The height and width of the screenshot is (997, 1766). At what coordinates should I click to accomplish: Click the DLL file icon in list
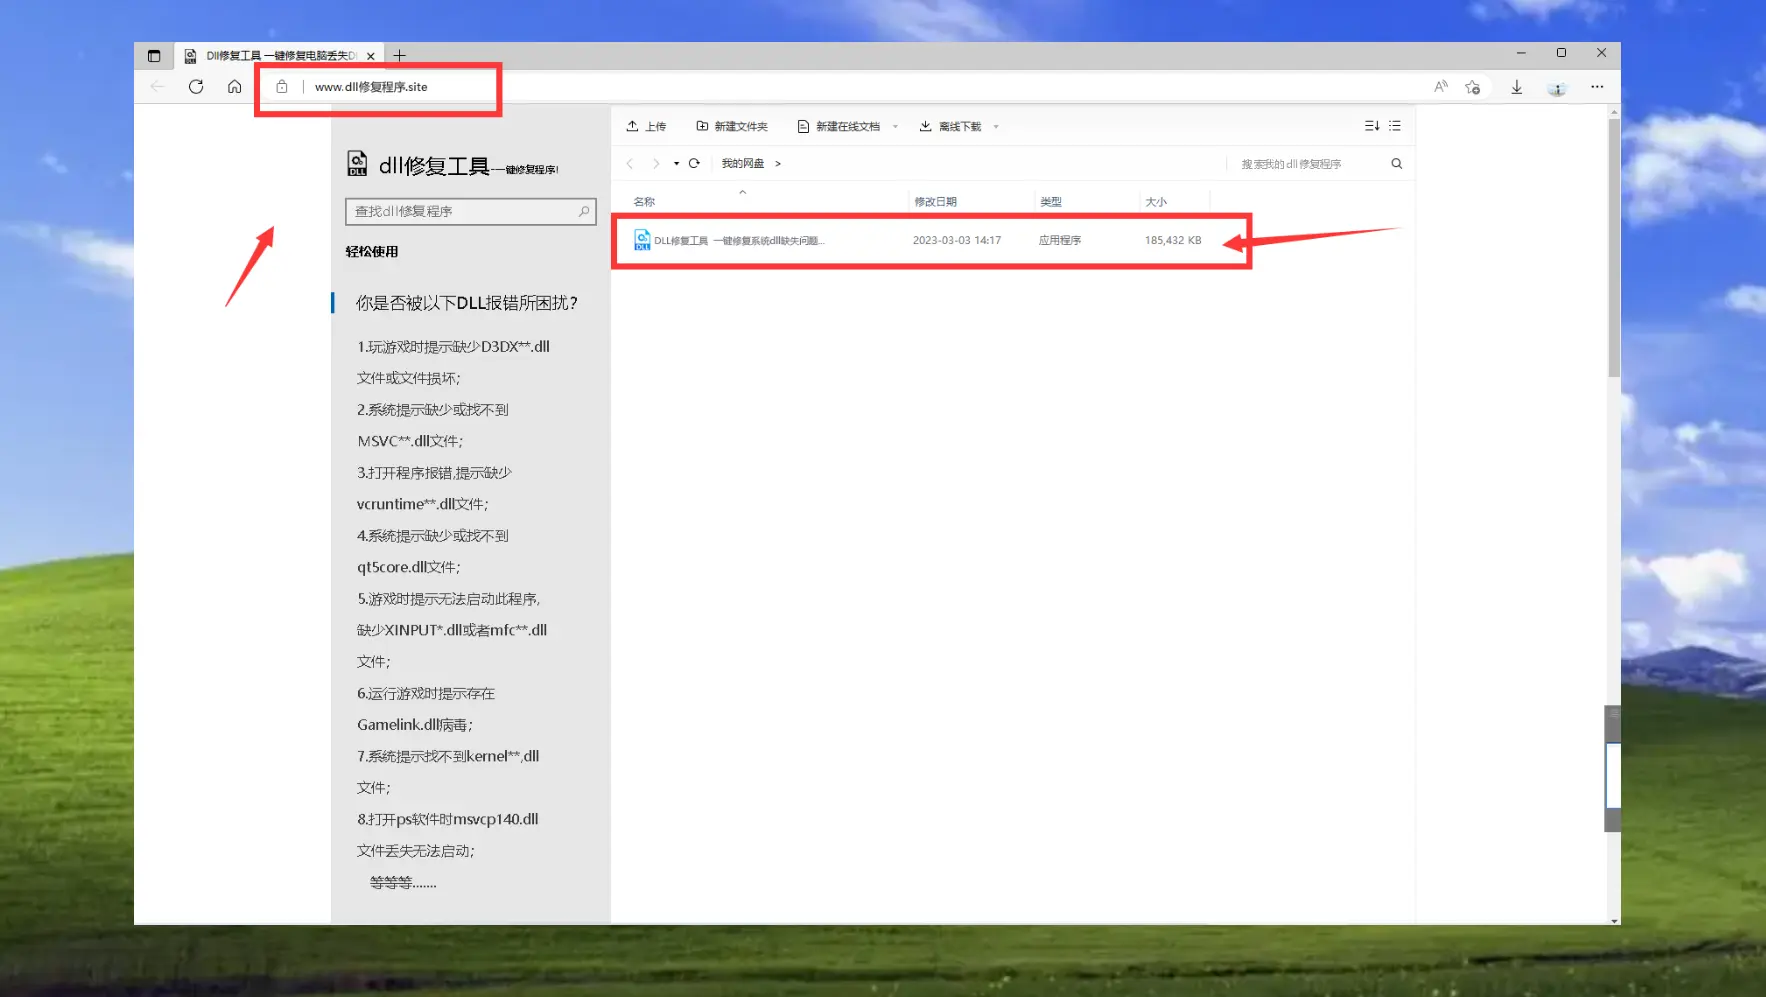pyautogui.click(x=642, y=240)
